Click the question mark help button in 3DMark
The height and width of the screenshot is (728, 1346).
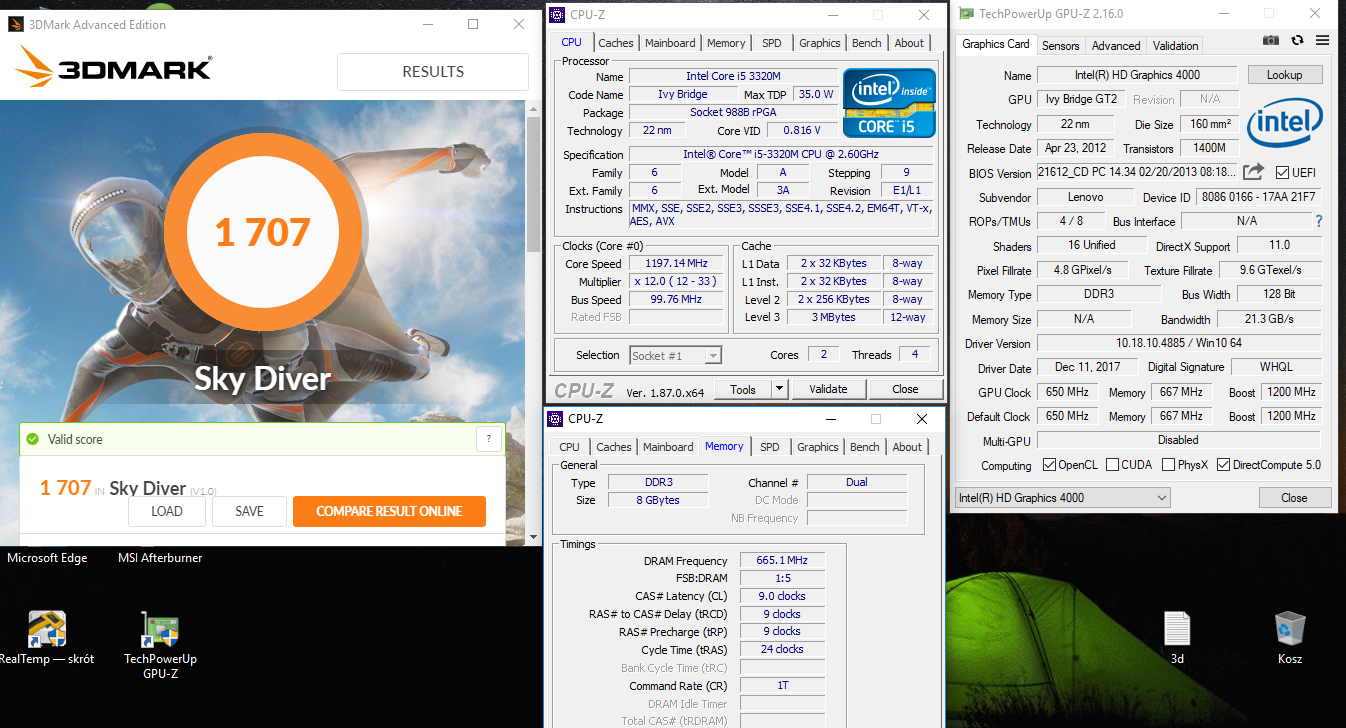[488, 439]
